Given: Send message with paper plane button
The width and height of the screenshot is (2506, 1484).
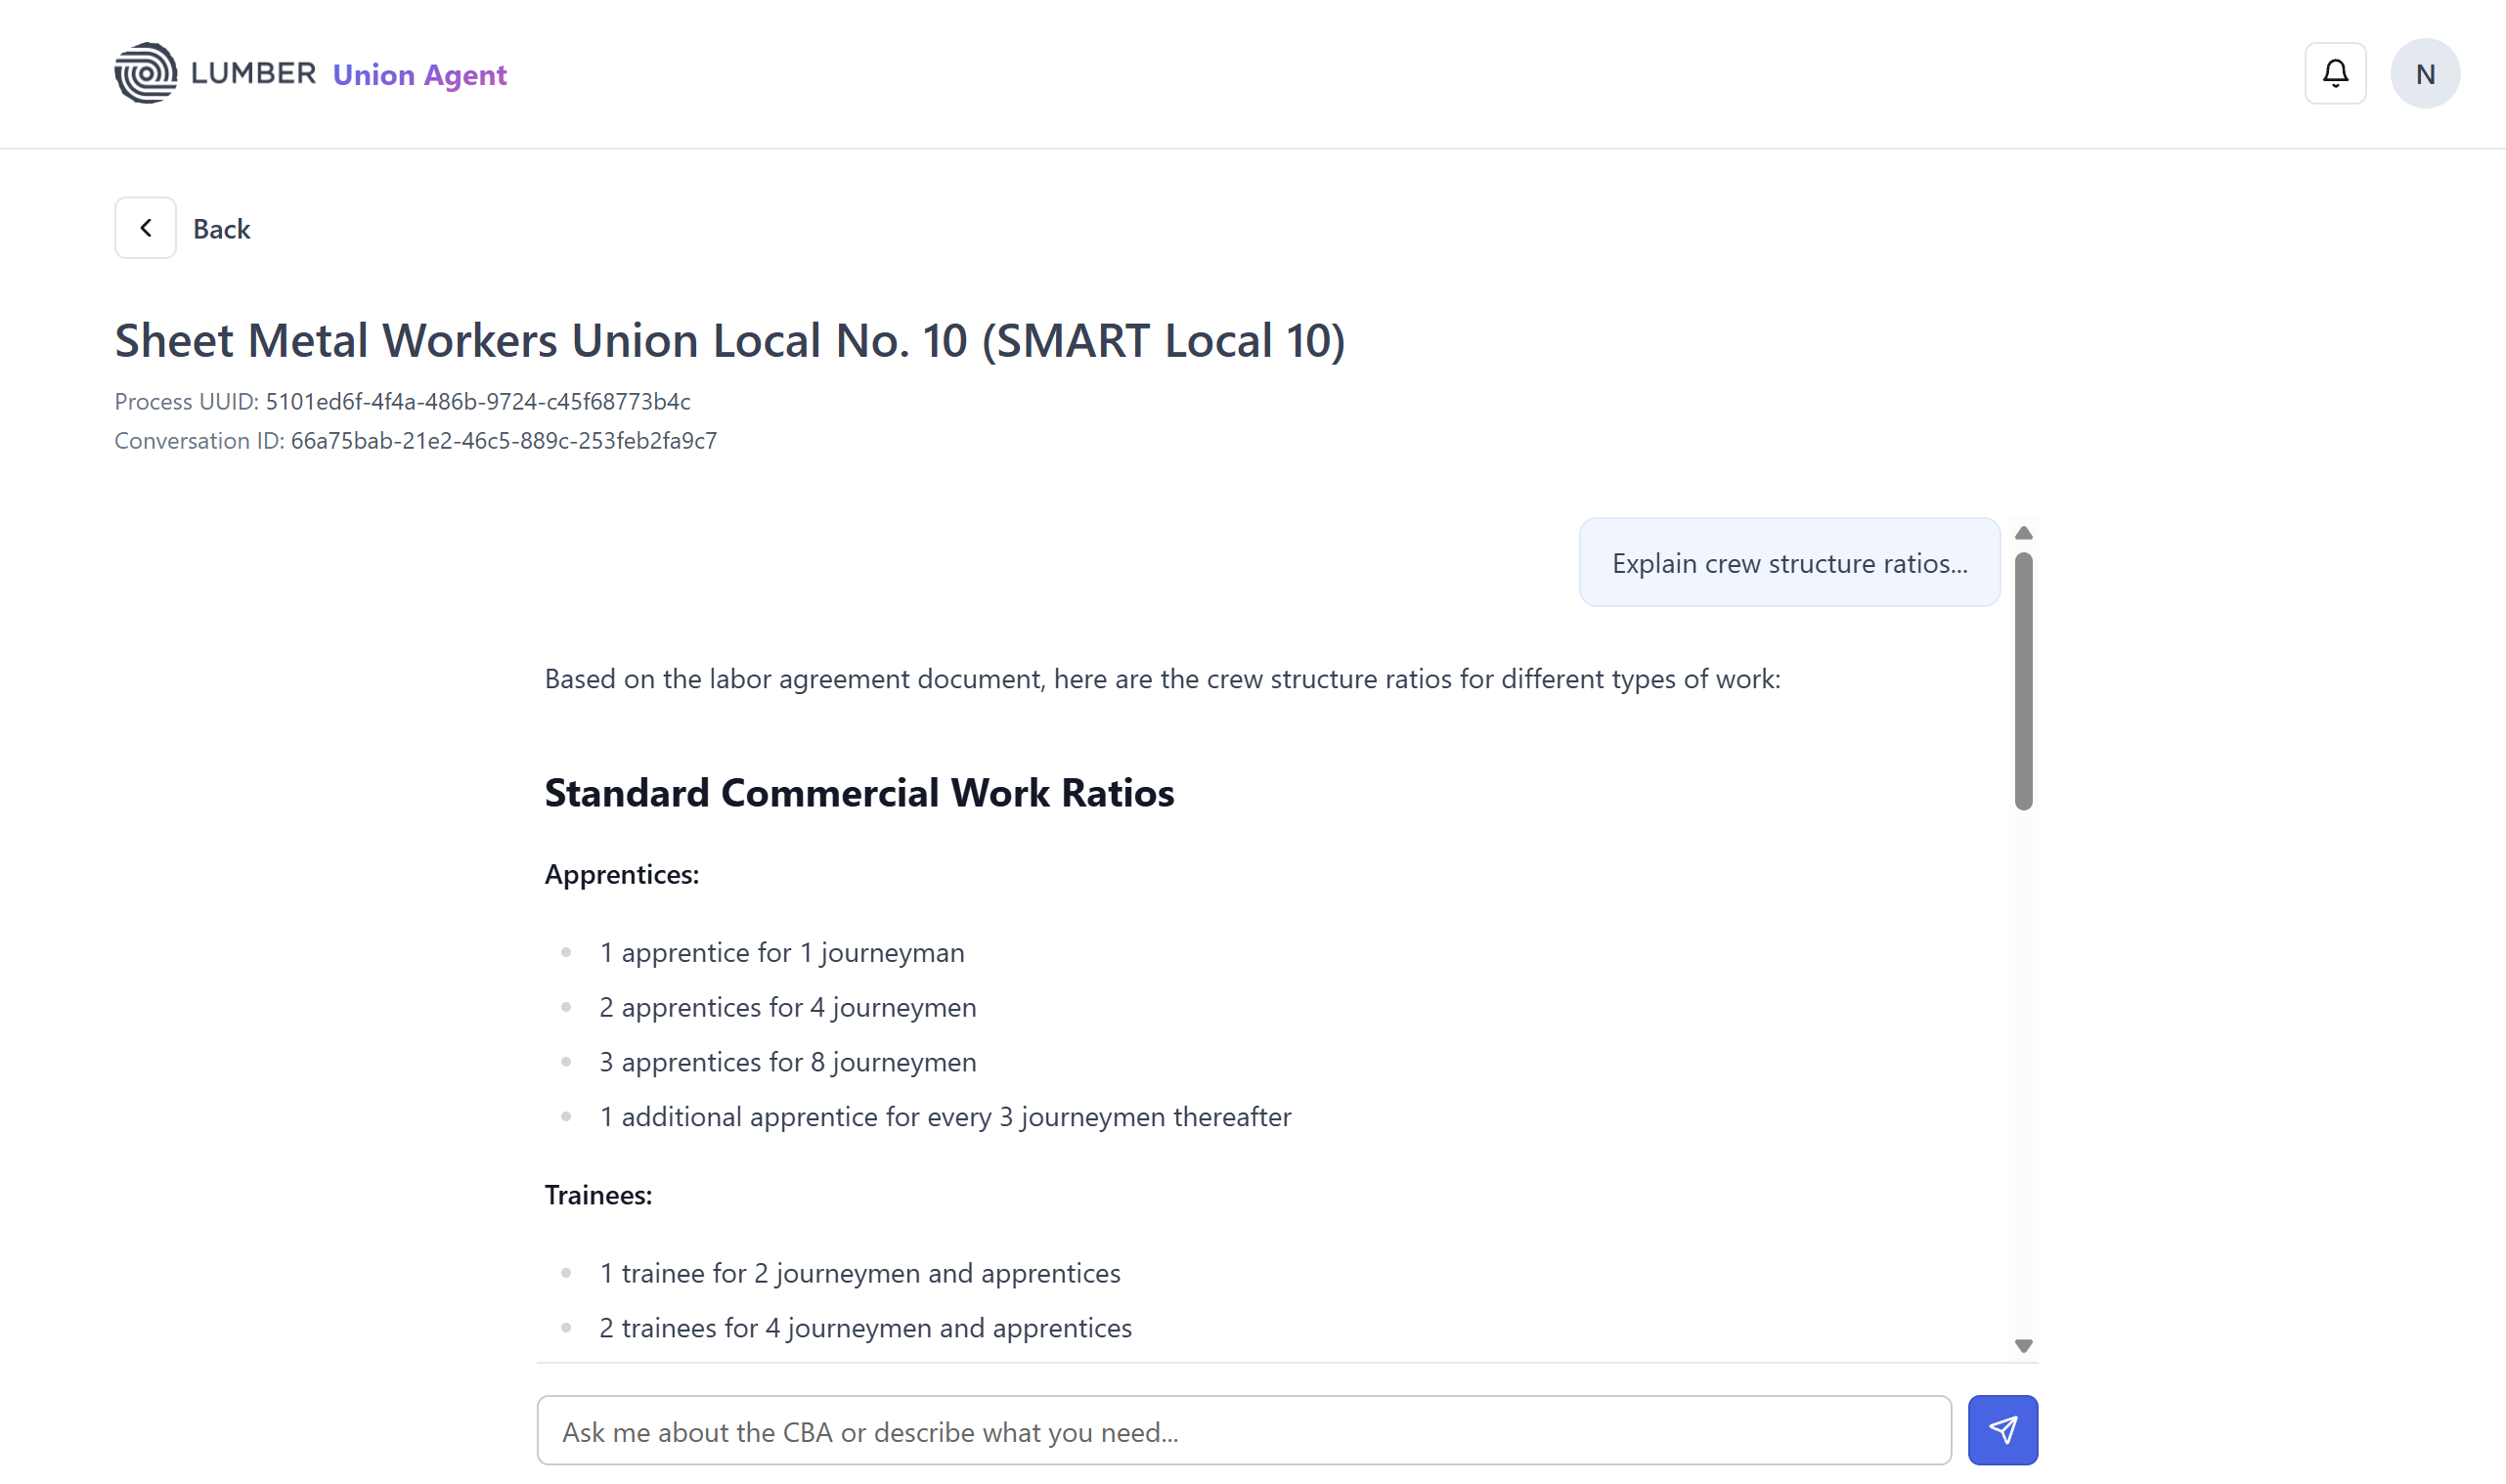Looking at the screenshot, I should pyautogui.click(x=2002, y=1430).
